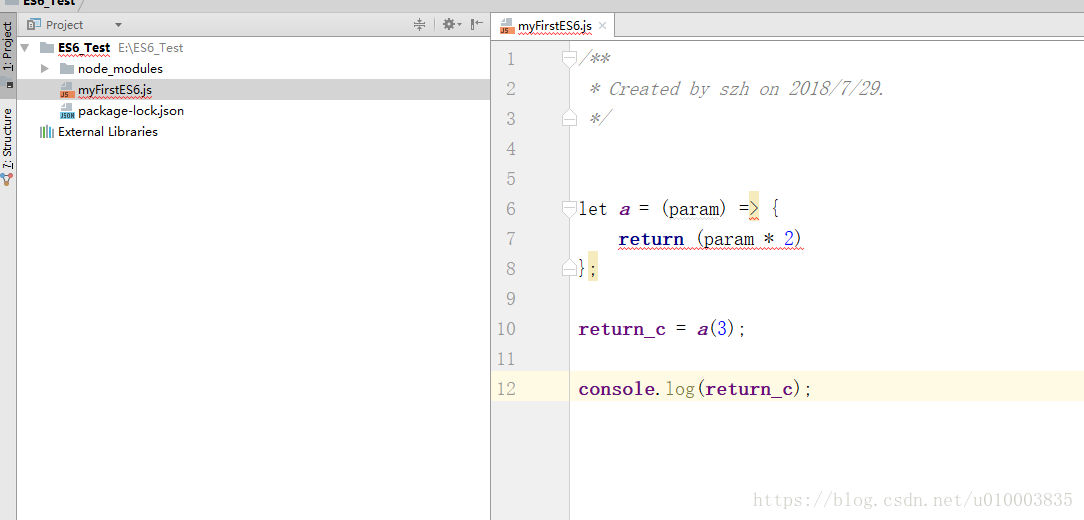1084x520 pixels.
Task: Collapse the comment block fold at line 1
Action: [569, 59]
